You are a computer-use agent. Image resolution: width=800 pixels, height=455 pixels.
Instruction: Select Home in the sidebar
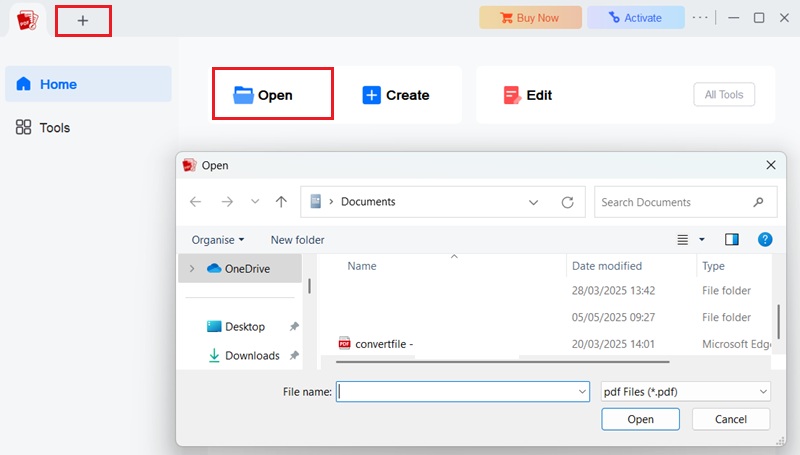coord(88,84)
